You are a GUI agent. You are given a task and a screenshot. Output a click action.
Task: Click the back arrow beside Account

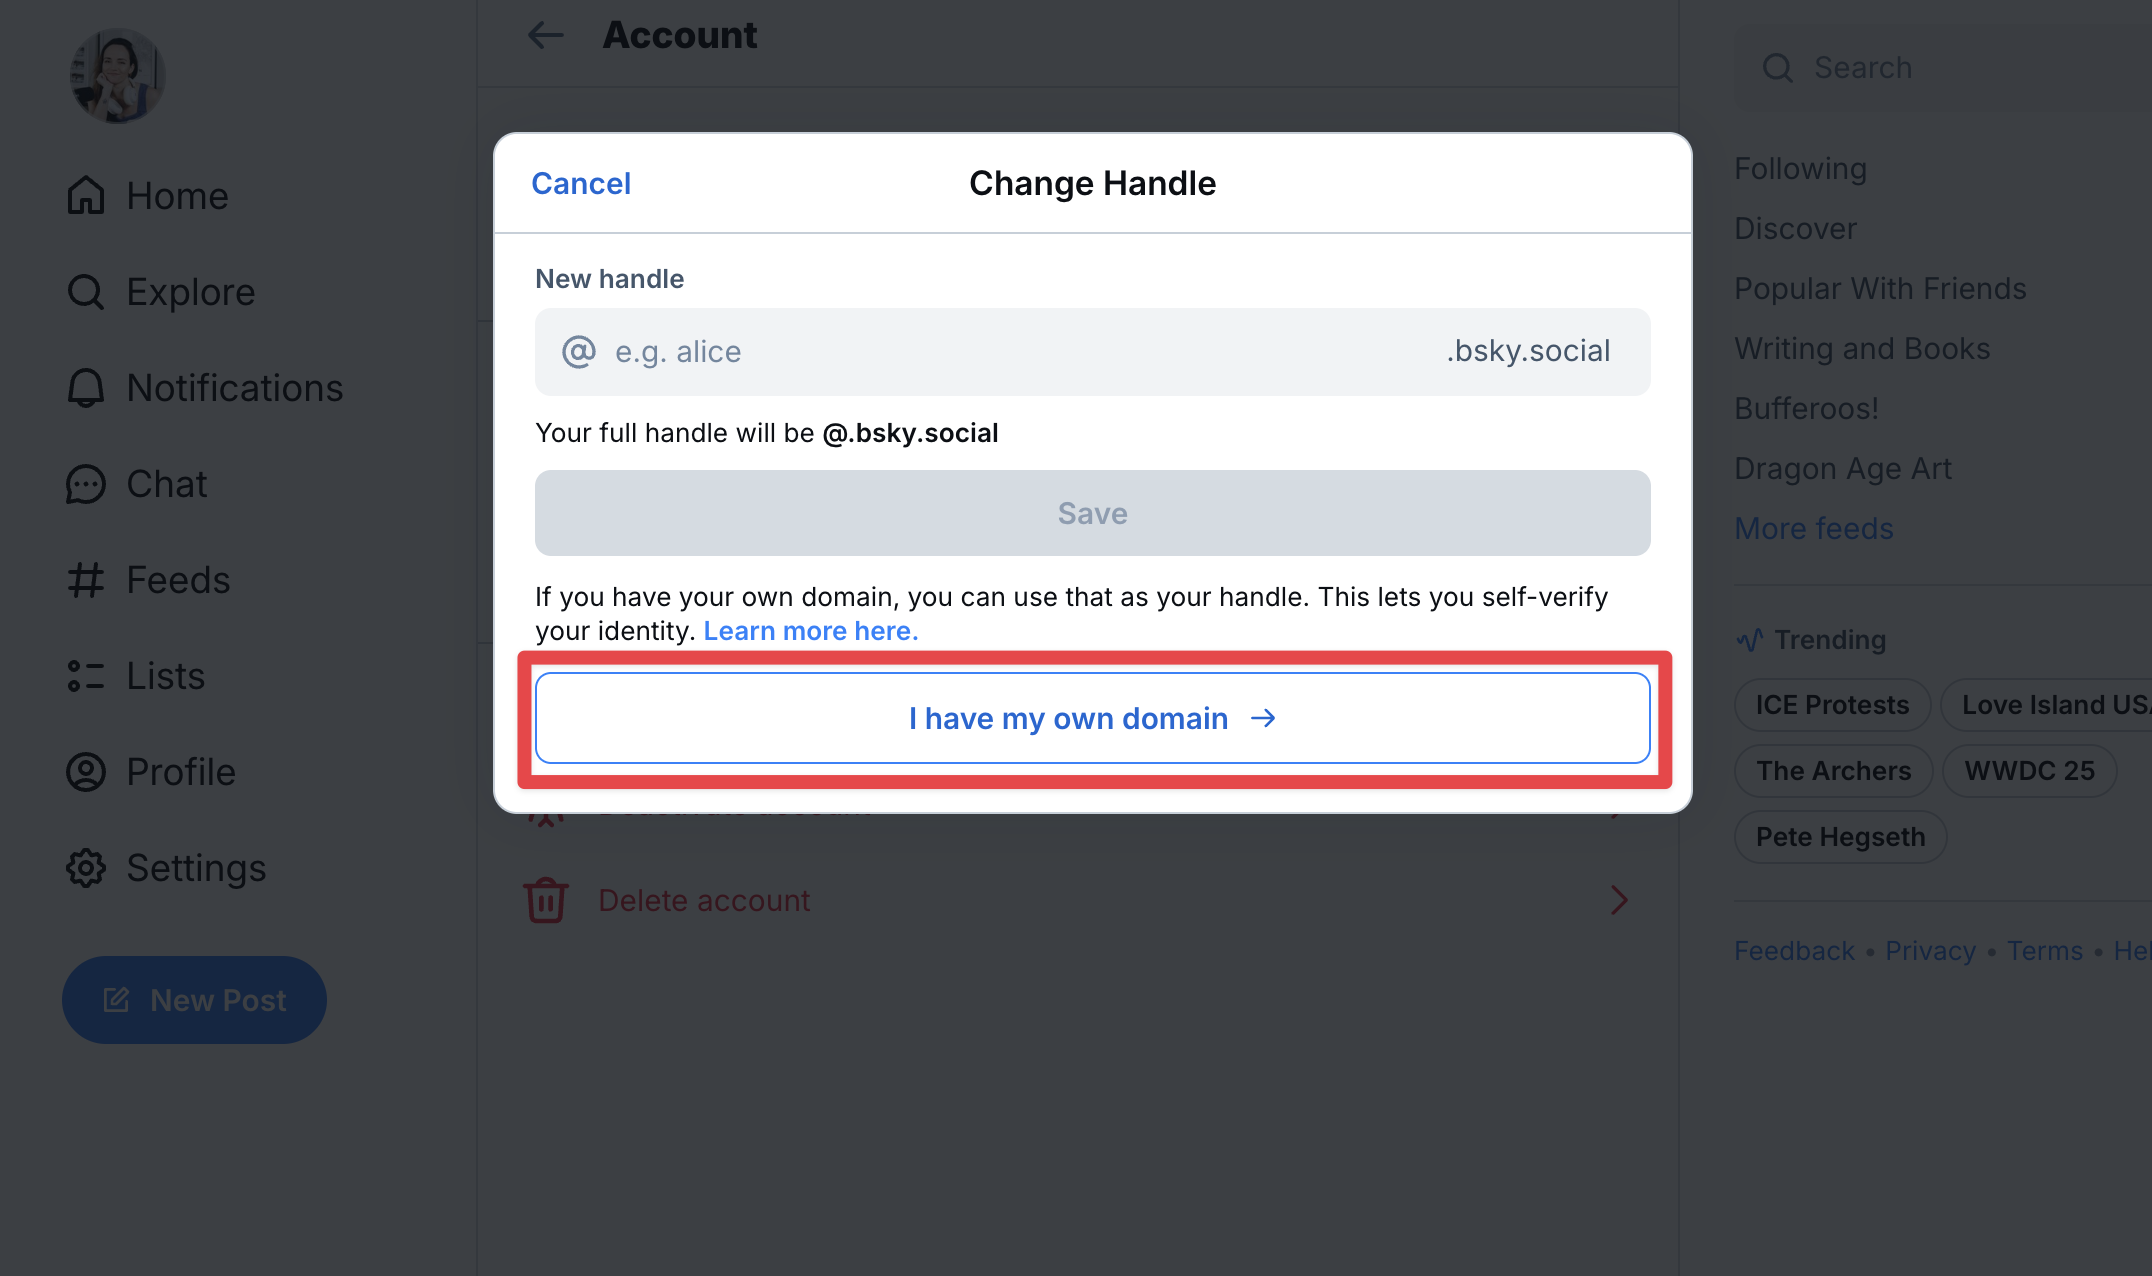(x=546, y=36)
